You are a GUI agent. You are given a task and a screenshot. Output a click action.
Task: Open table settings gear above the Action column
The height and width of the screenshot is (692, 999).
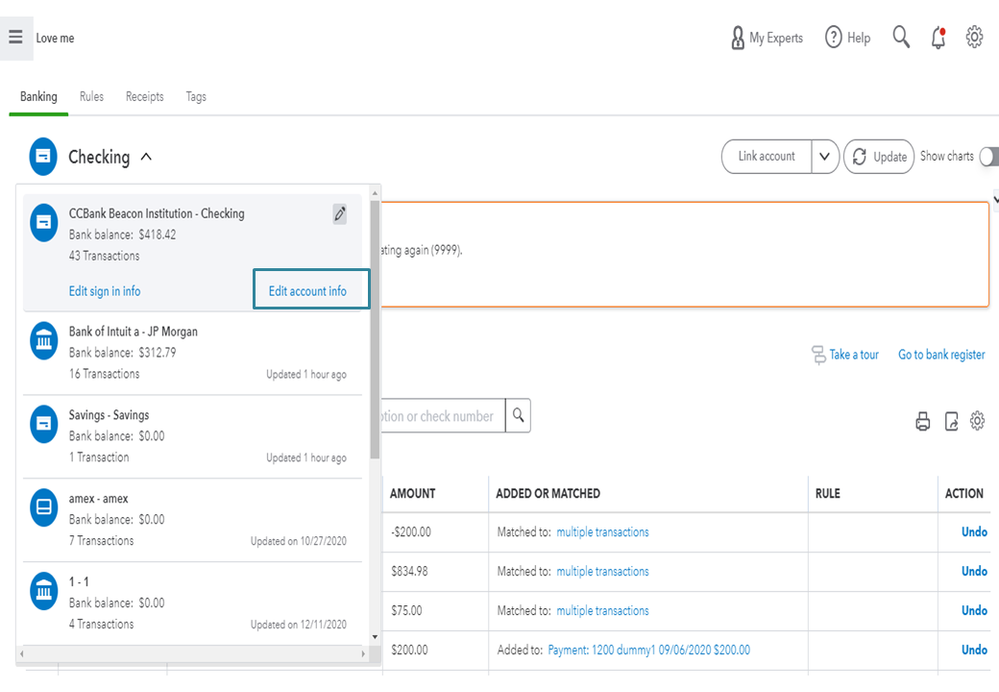(x=977, y=421)
